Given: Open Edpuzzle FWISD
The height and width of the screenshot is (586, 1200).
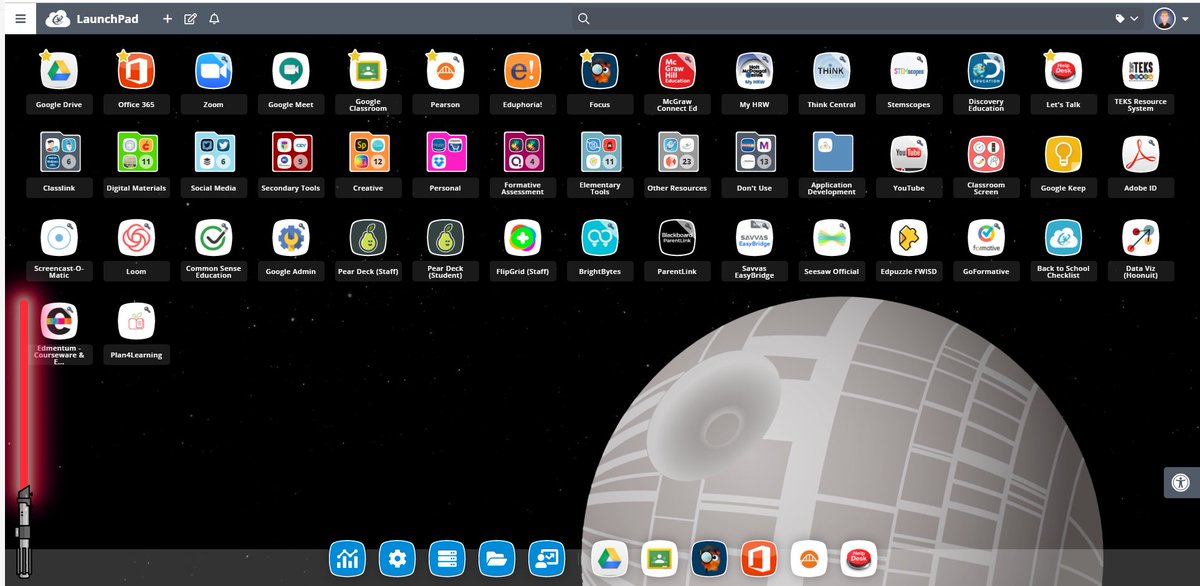Looking at the screenshot, I should (909, 238).
